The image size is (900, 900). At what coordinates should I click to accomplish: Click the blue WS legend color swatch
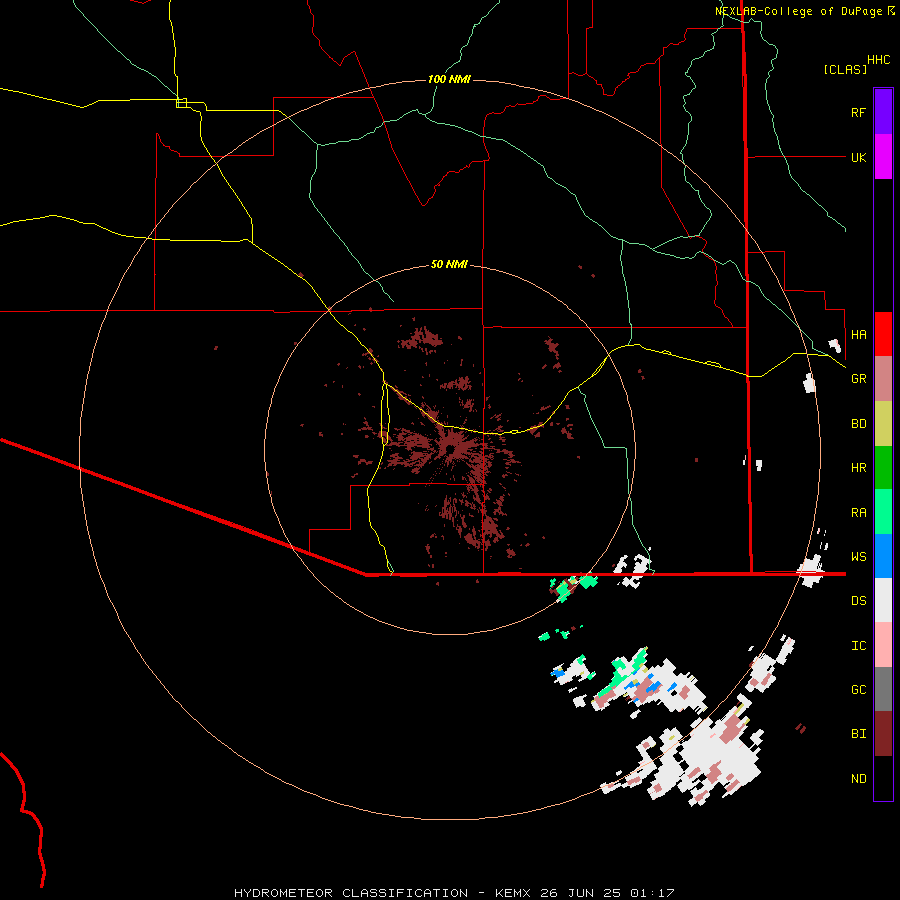883,556
